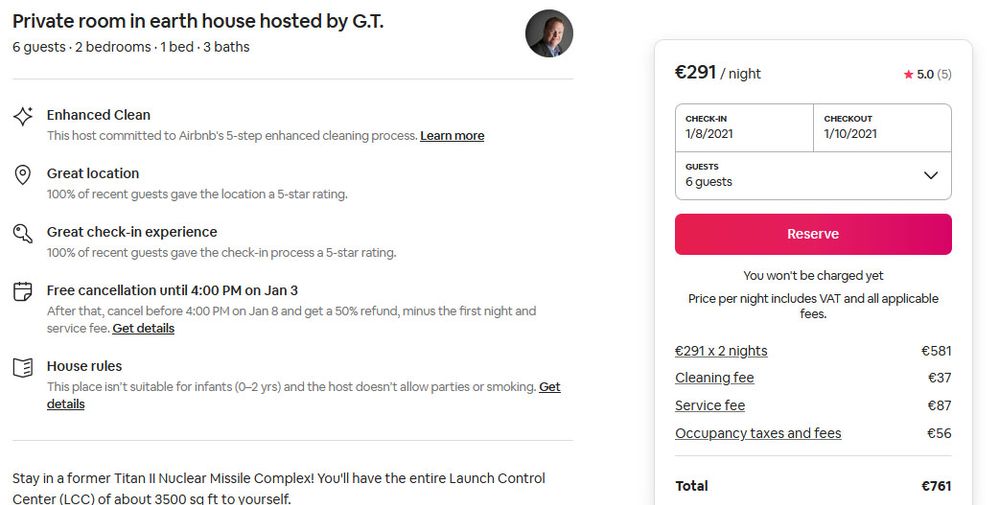This screenshot has height=505, width=999.
Task: Open host G.T. profile photo
Action: (x=549, y=34)
